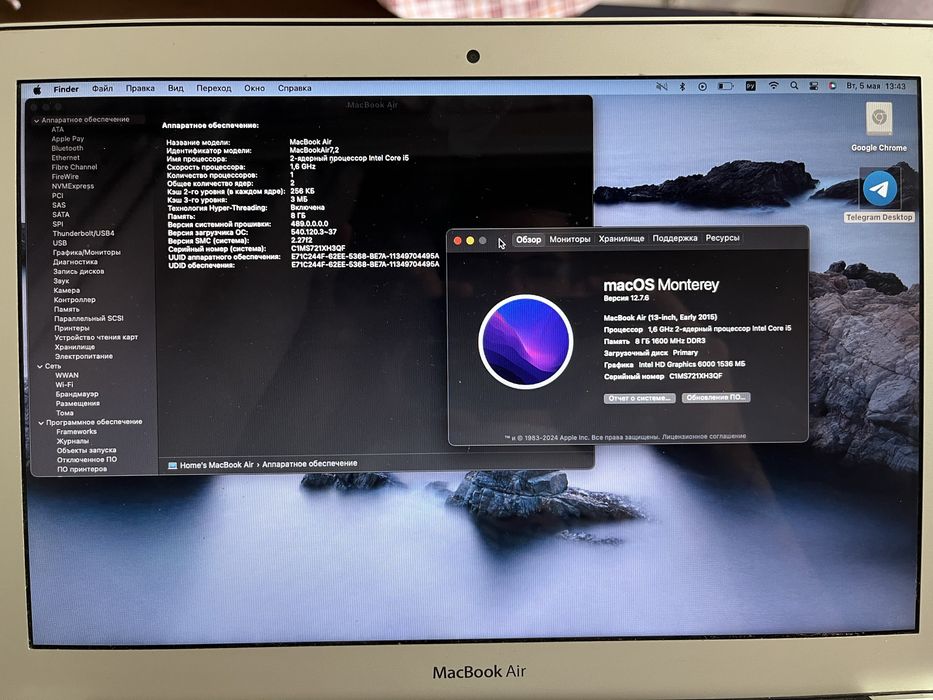The height and width of the screenshot is (700, 933).
Task: Select Память in the sidebar
Action: tap(67, 310)
